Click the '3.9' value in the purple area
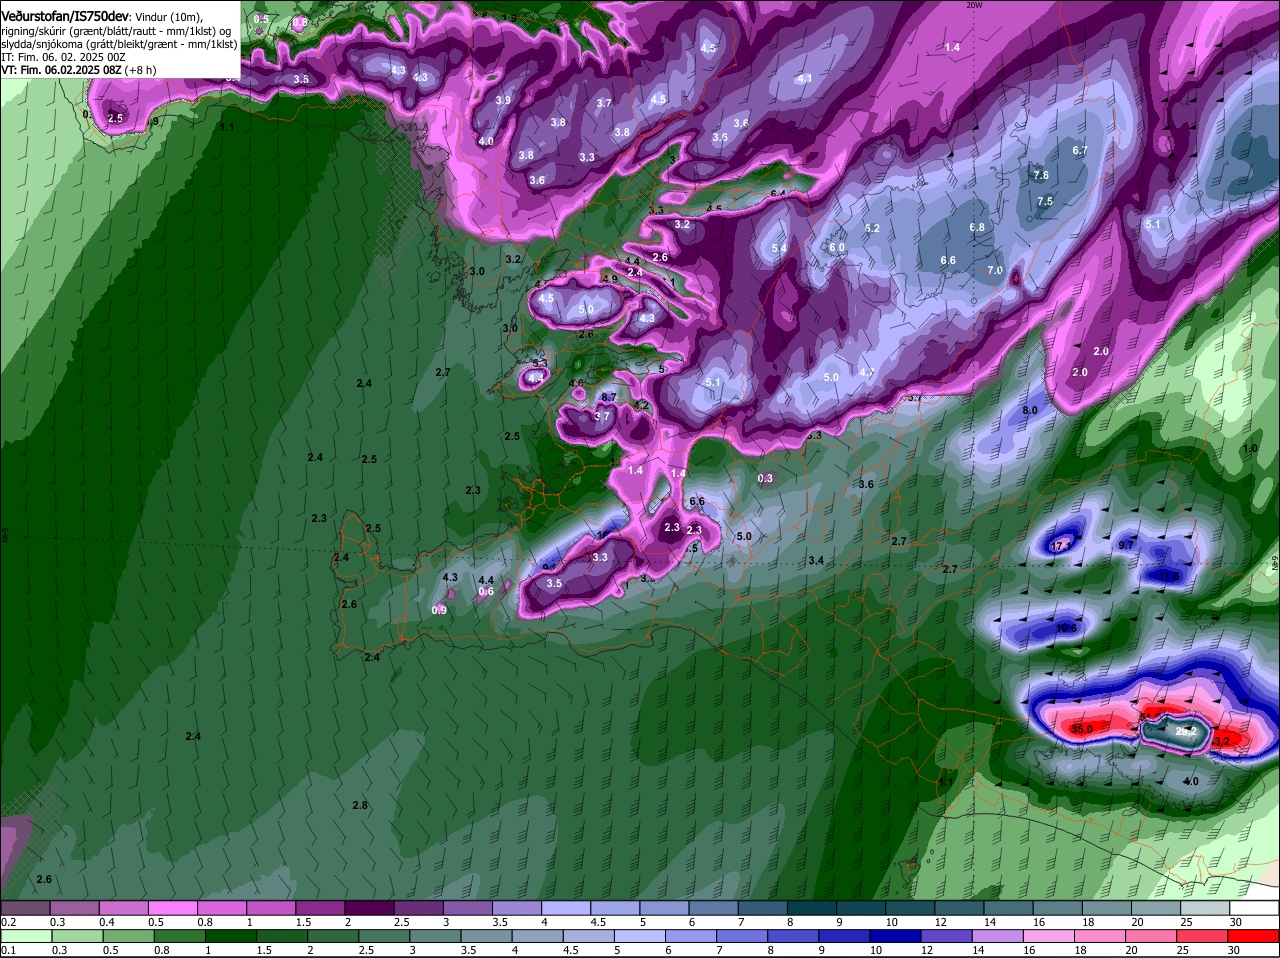 [x=503, y=100]
